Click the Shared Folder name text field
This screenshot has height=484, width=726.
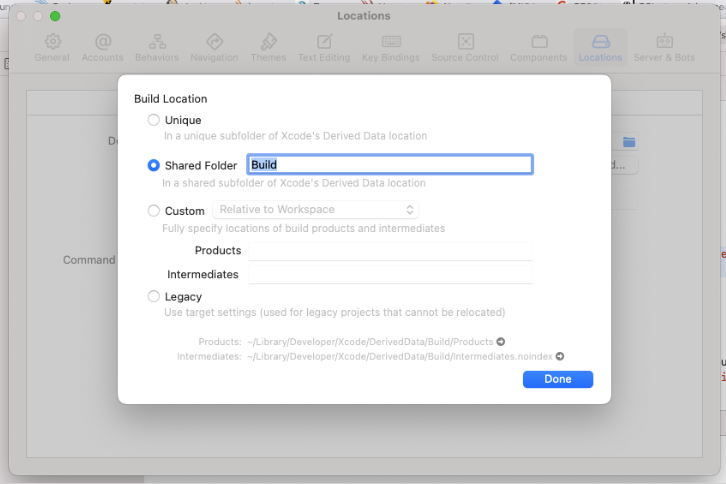390,165
